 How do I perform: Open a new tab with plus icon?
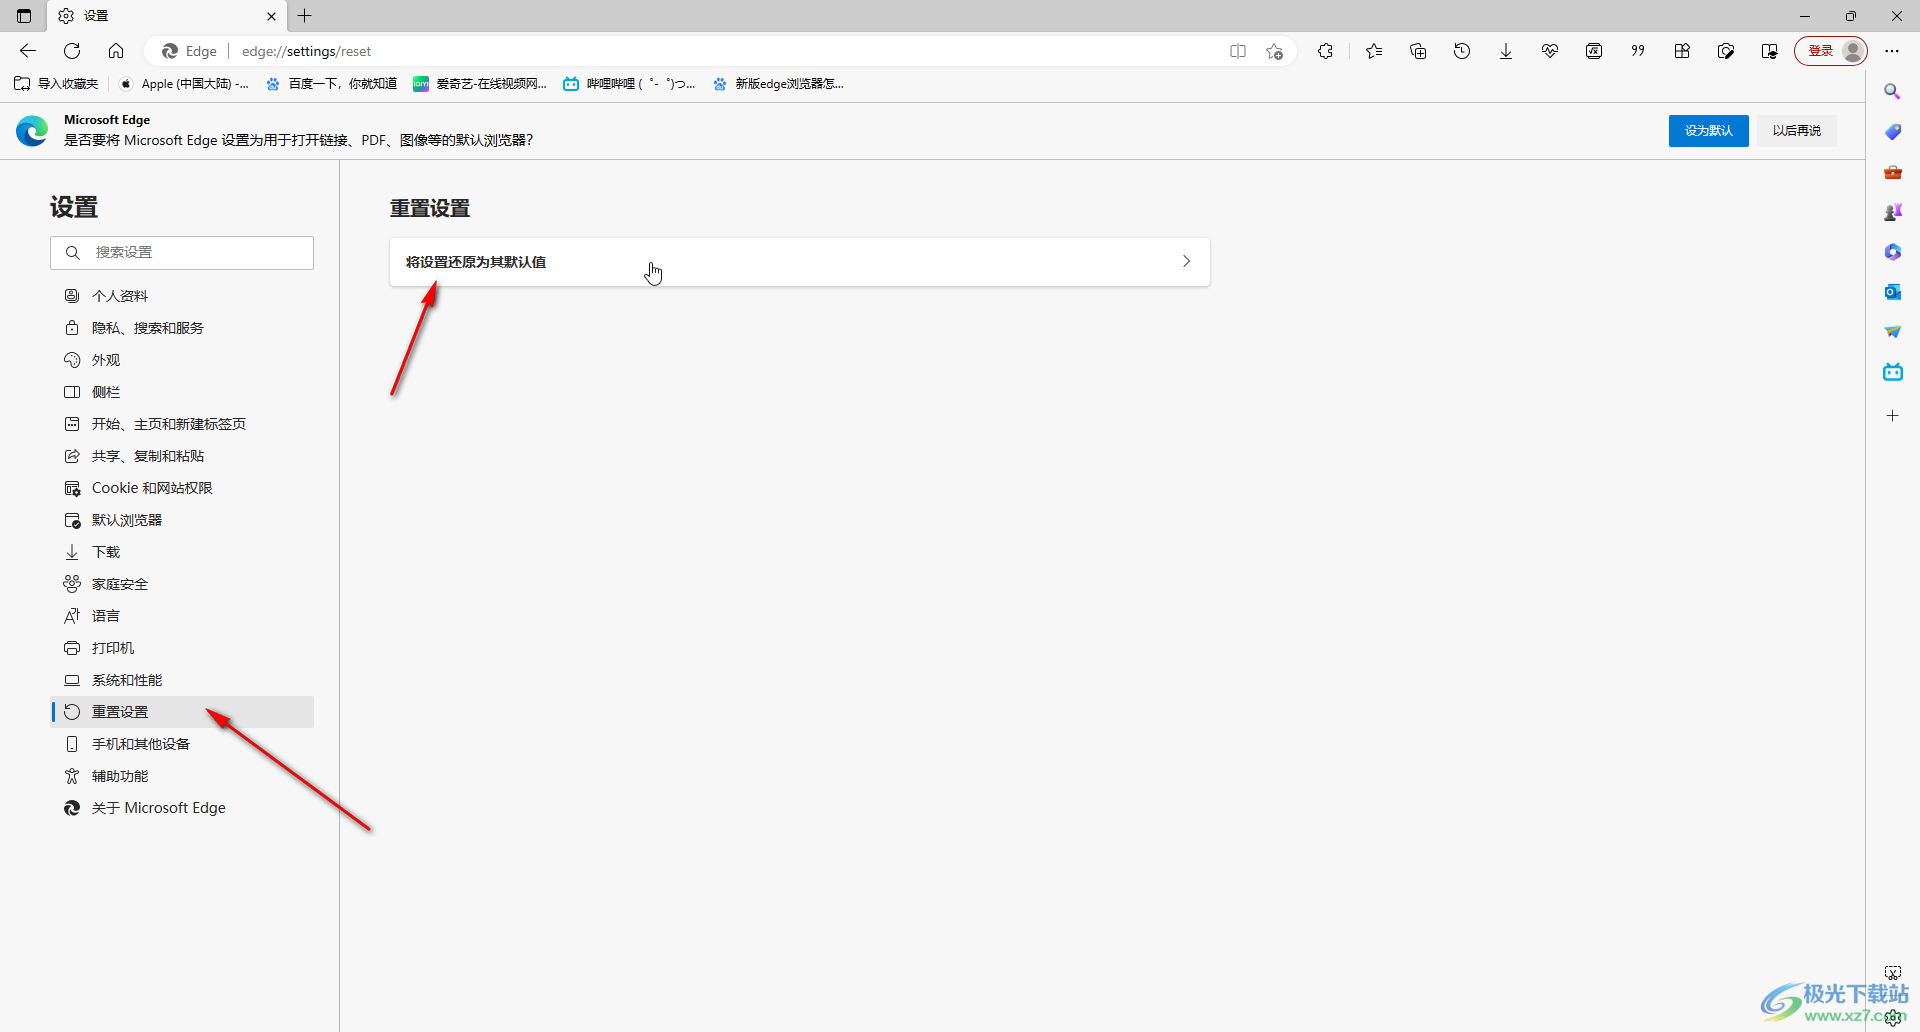(305, 16)
